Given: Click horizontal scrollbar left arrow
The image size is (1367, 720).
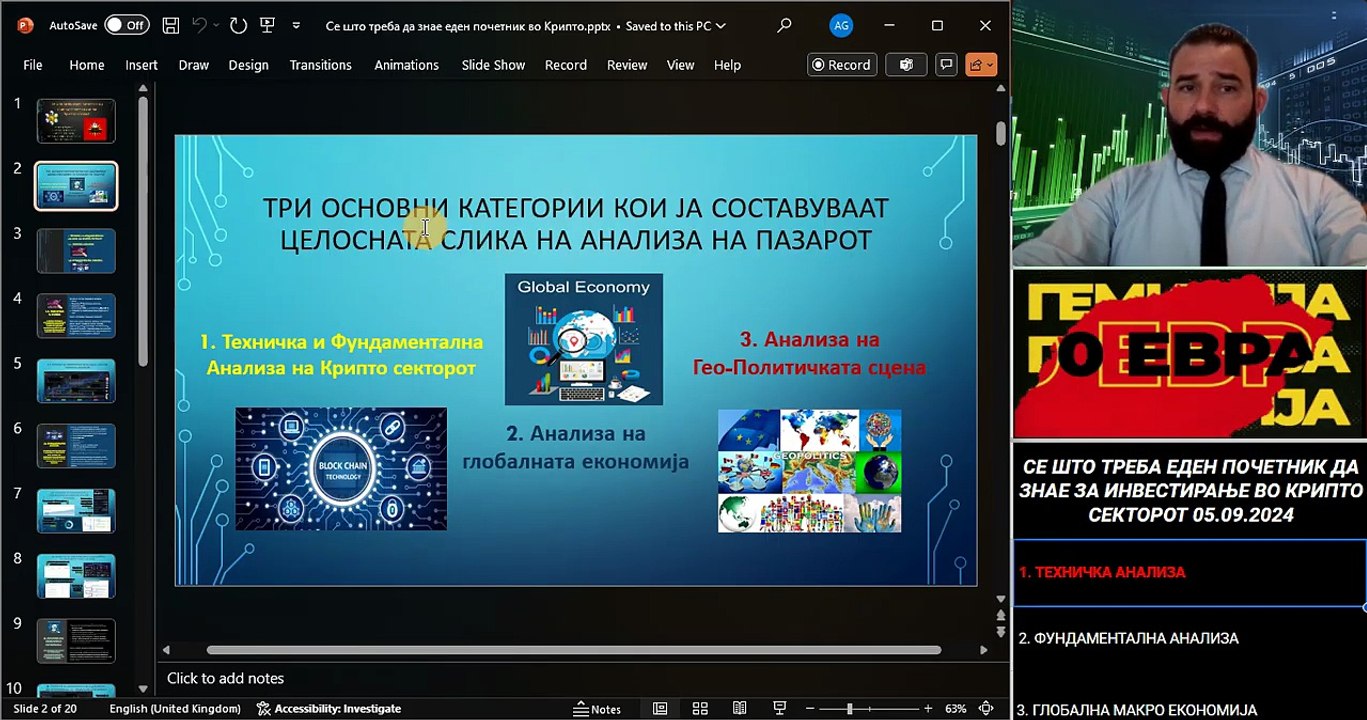Looking at the screenshot, I should pos(166,650).
